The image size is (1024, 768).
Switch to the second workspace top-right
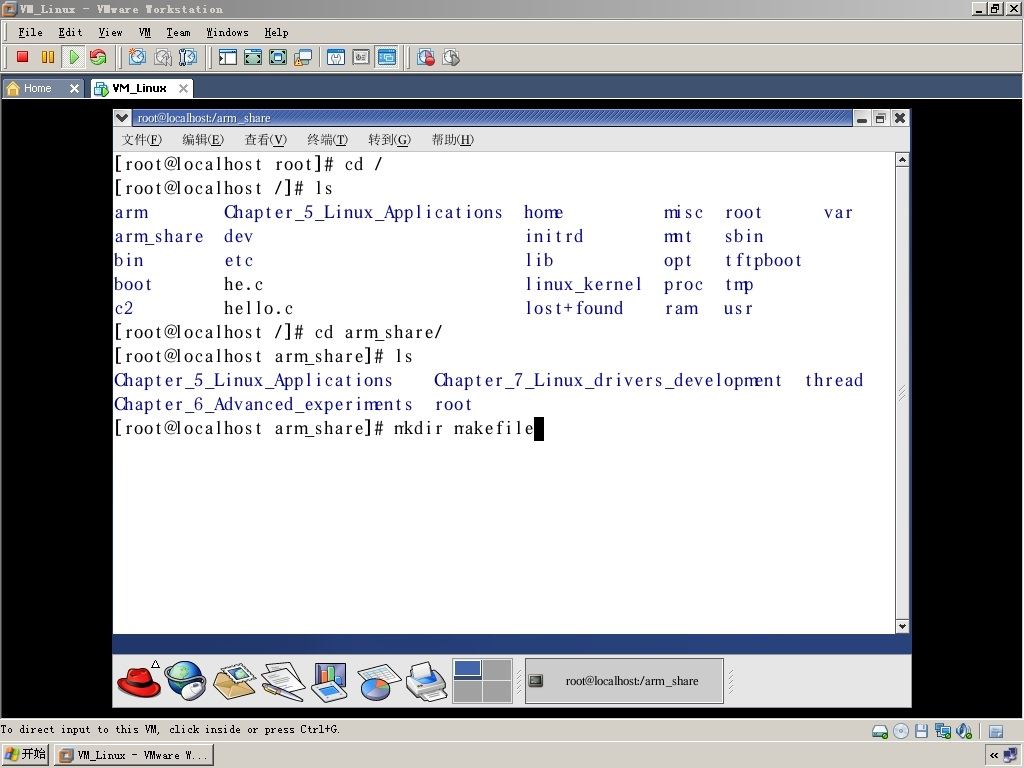click(497, 670)
